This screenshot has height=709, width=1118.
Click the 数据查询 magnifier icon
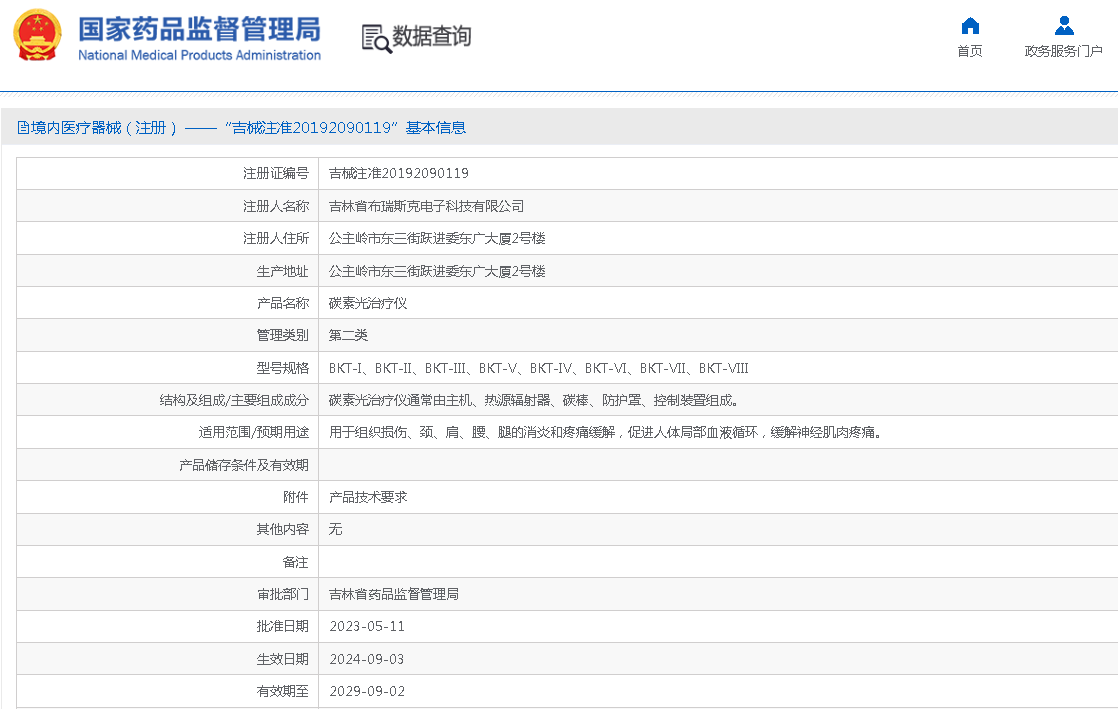(x=376, y=38)
